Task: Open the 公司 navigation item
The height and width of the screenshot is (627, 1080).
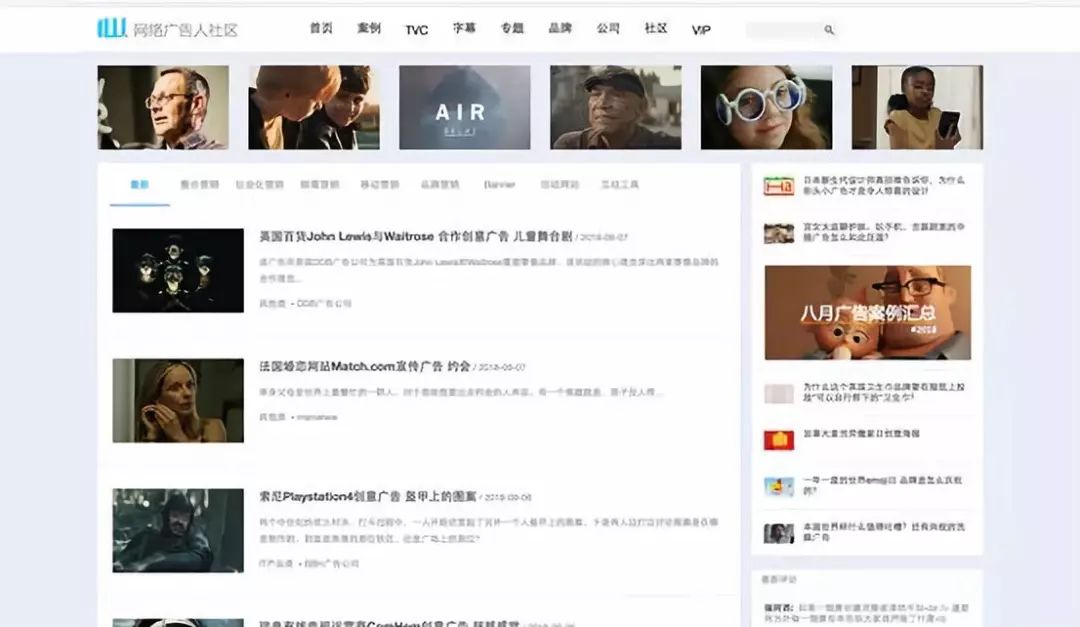Action: pyautogui.click(x=608, y=29)
